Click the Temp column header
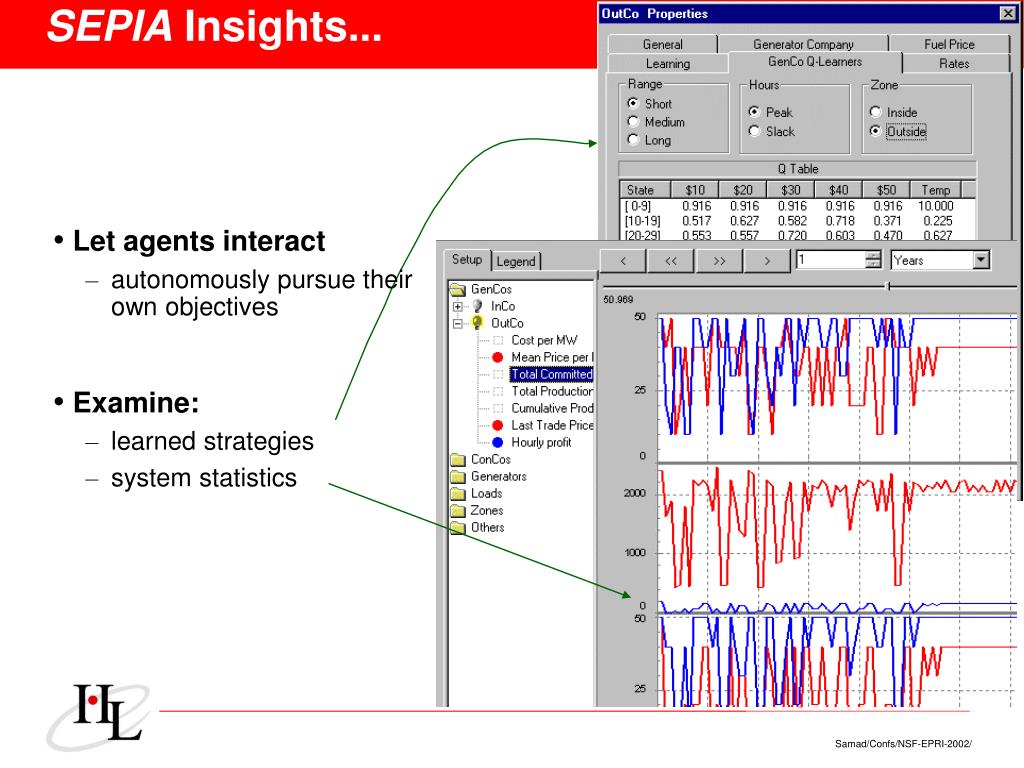 click(935, 189)
